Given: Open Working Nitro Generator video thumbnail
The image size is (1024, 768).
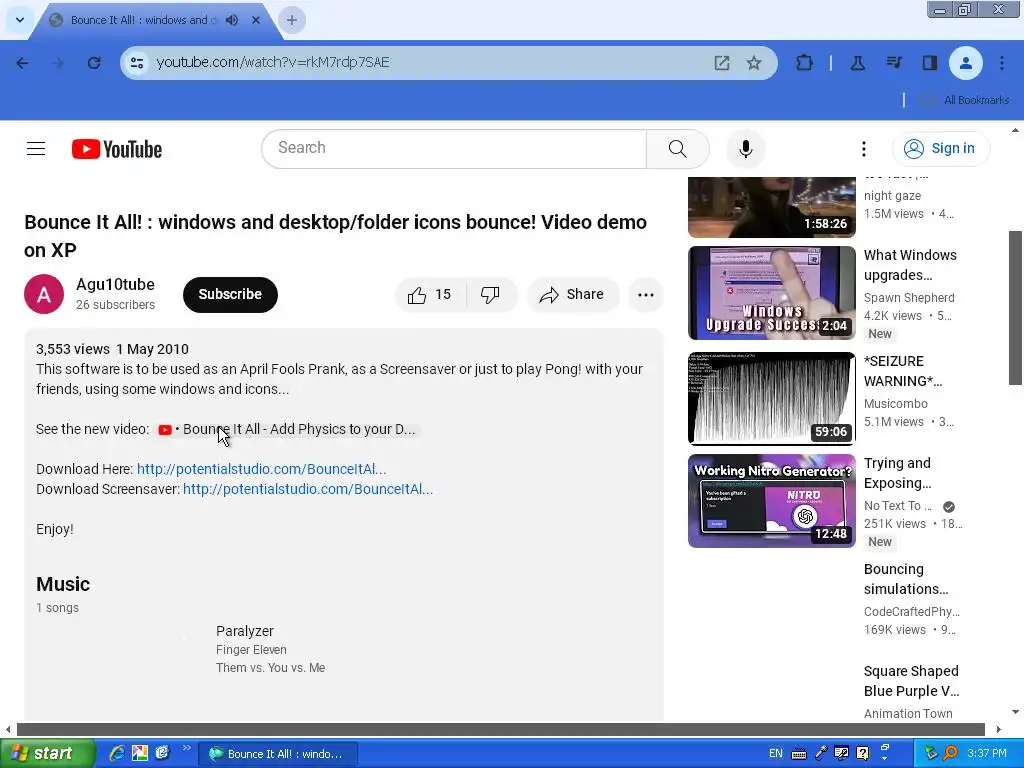Looking at the screenshot, I should 771,501.
